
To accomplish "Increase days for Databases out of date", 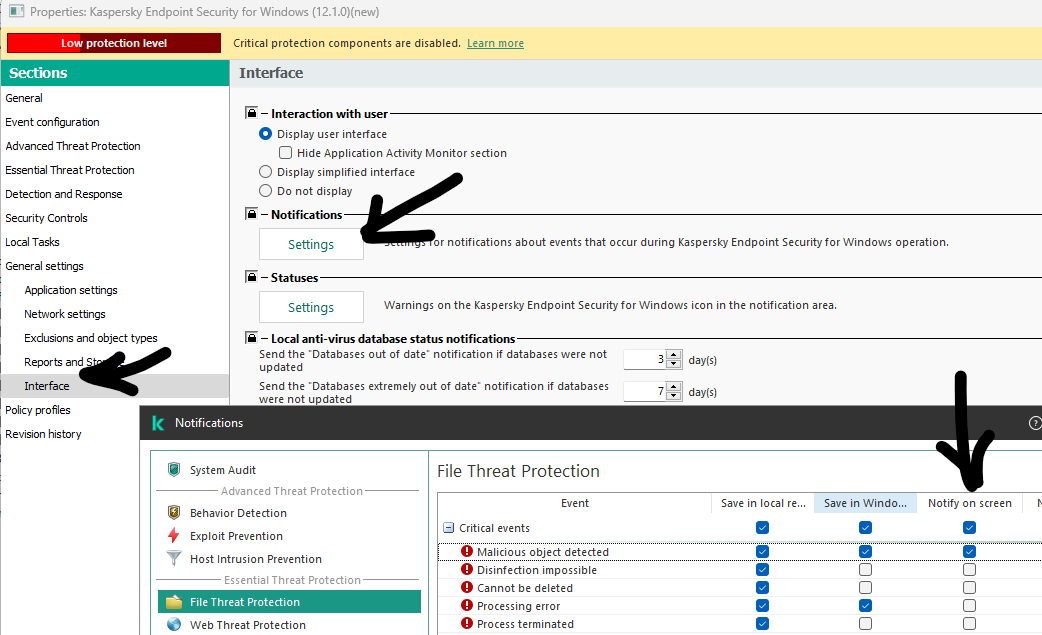I will [x=674, y=355].
